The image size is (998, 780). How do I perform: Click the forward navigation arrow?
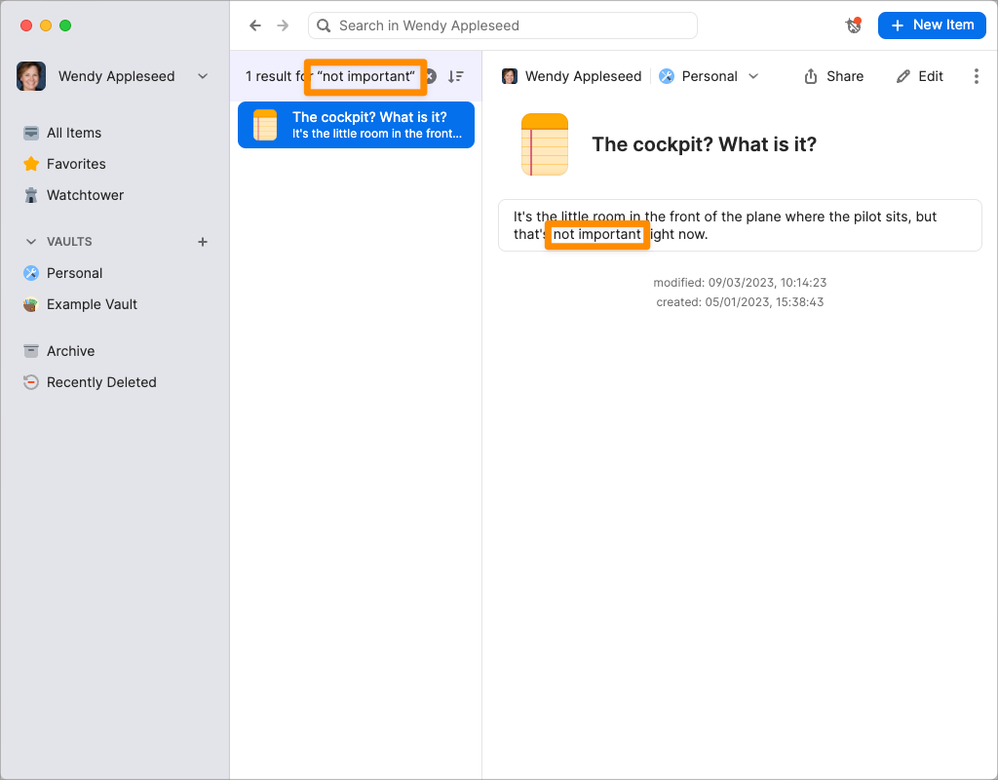pos(283,26)
